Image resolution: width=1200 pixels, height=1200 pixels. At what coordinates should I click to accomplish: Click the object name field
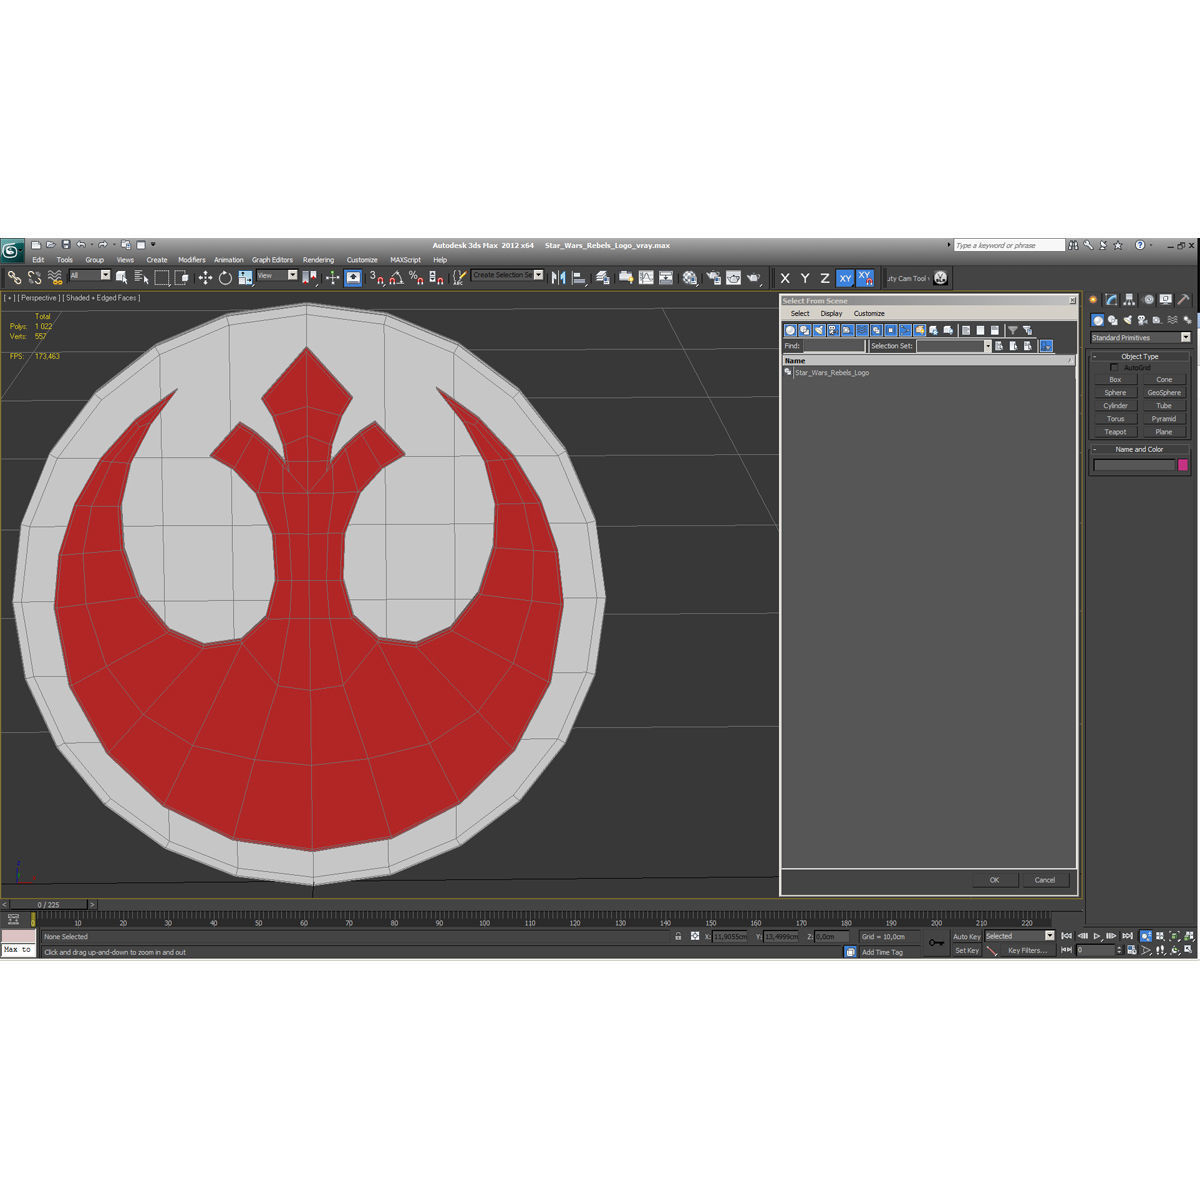(x=1134, y=465)
